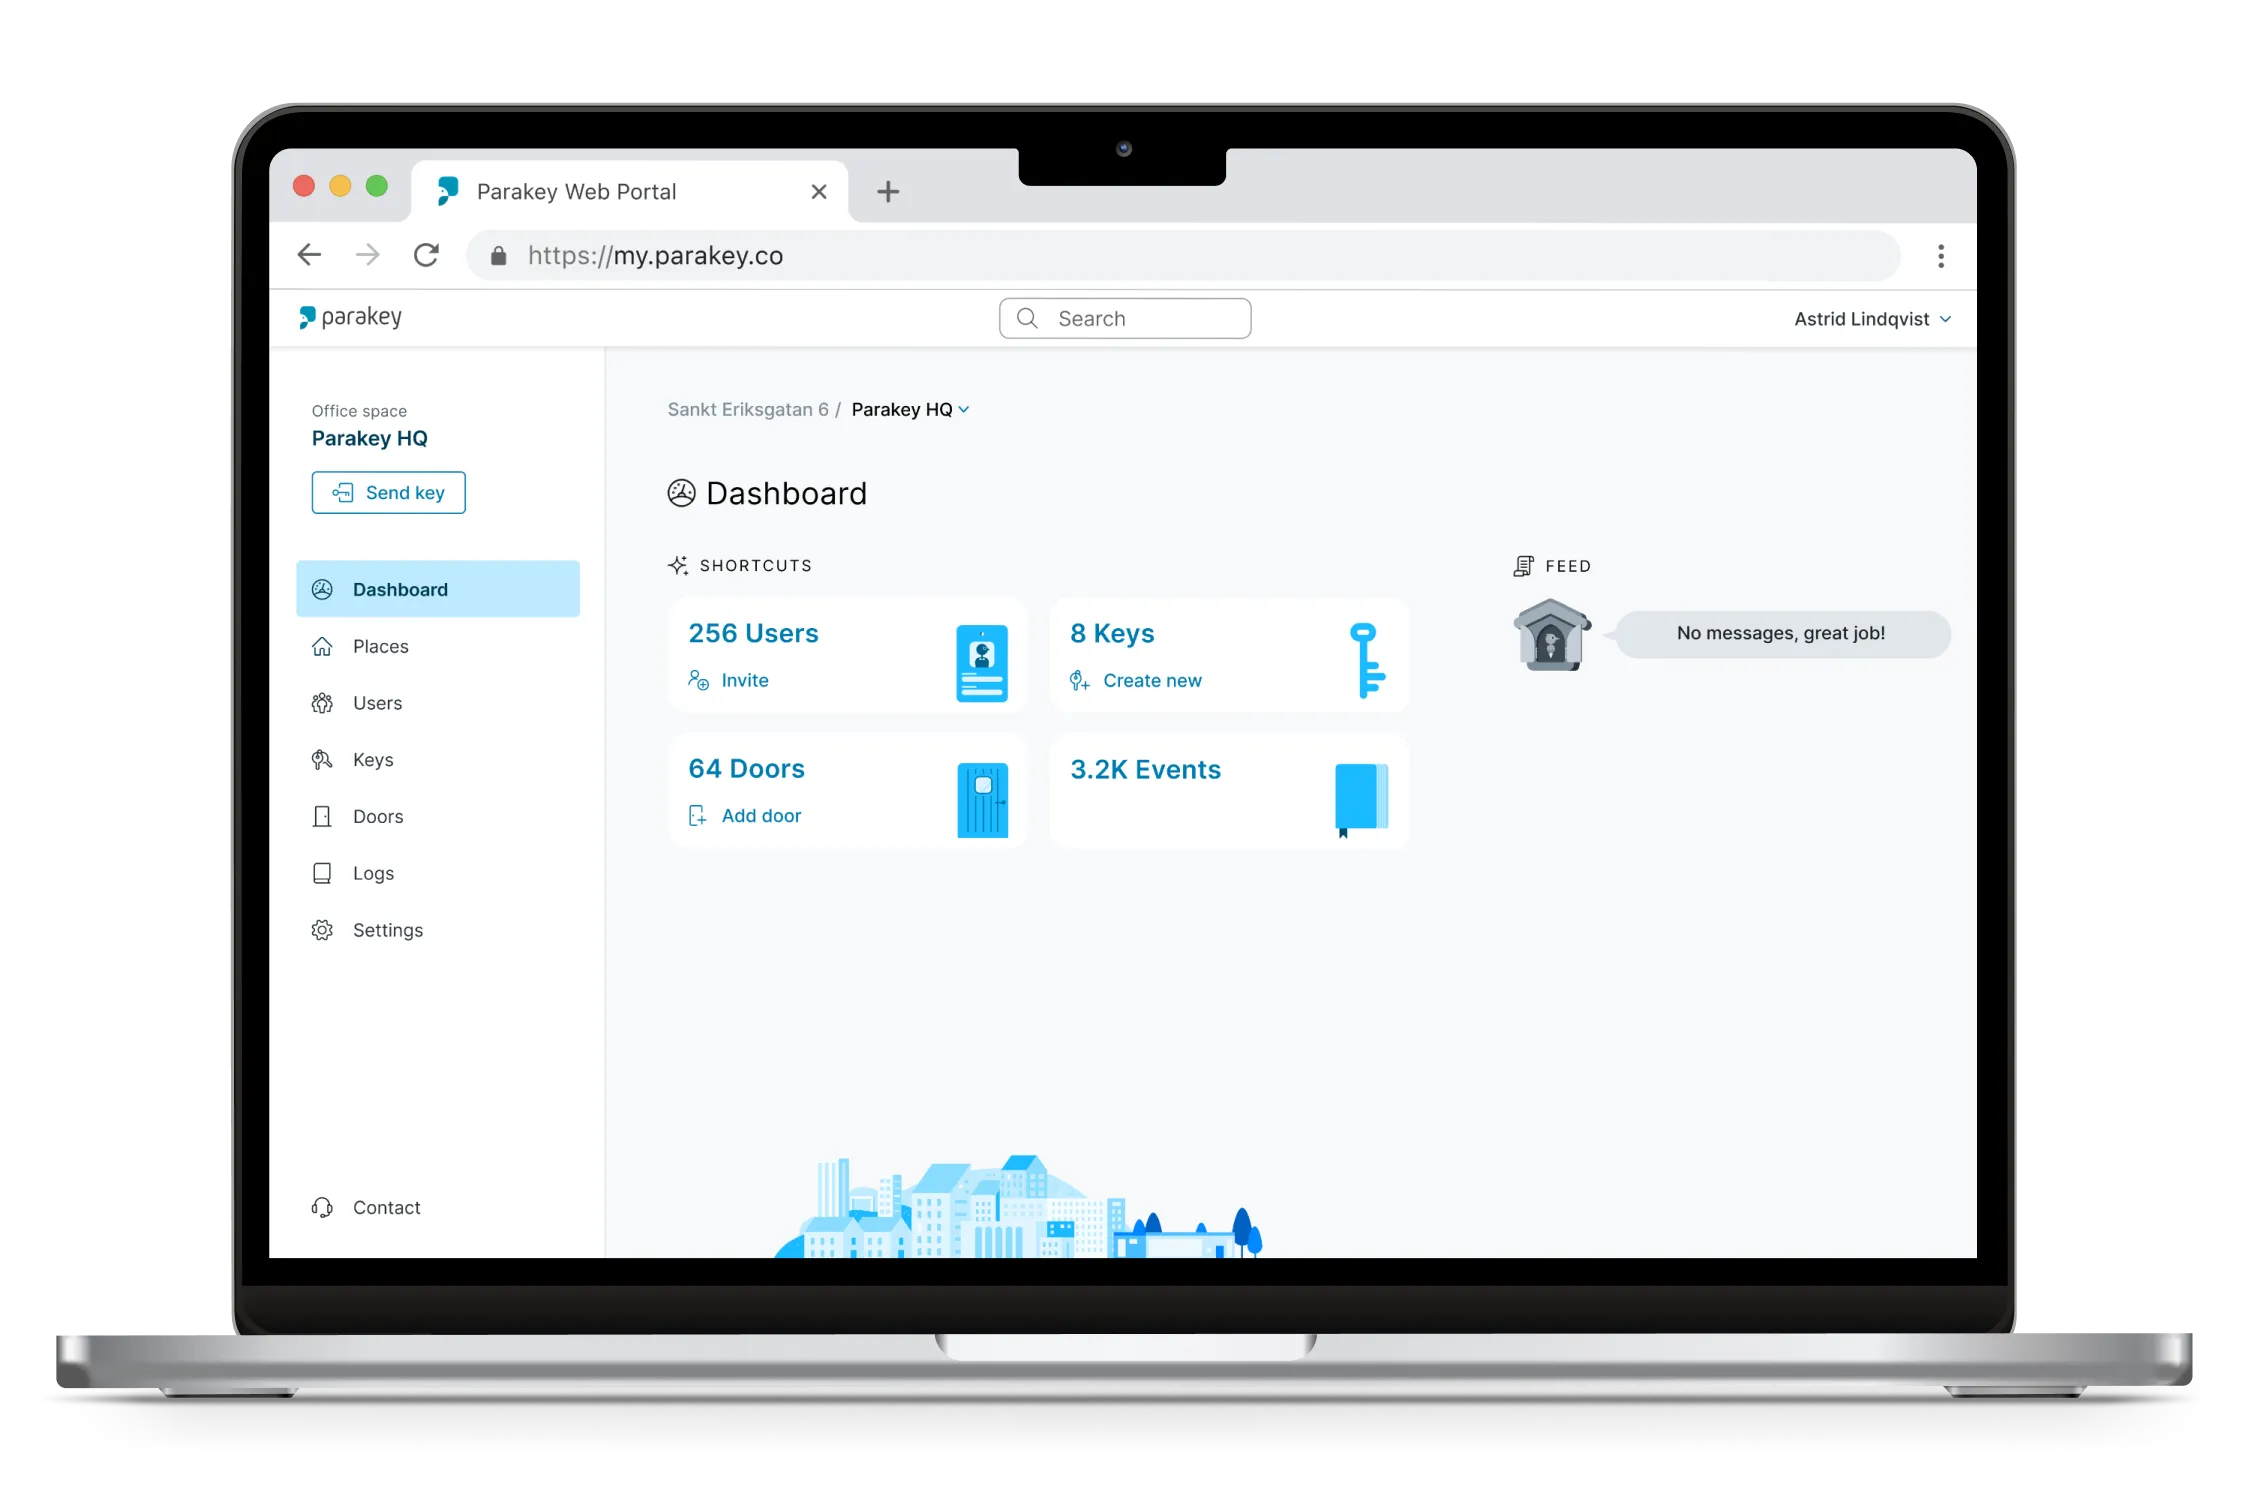View Logs in the sidebar
The height and width of the screenshot is (1500, 2250).
pos(438,873)
